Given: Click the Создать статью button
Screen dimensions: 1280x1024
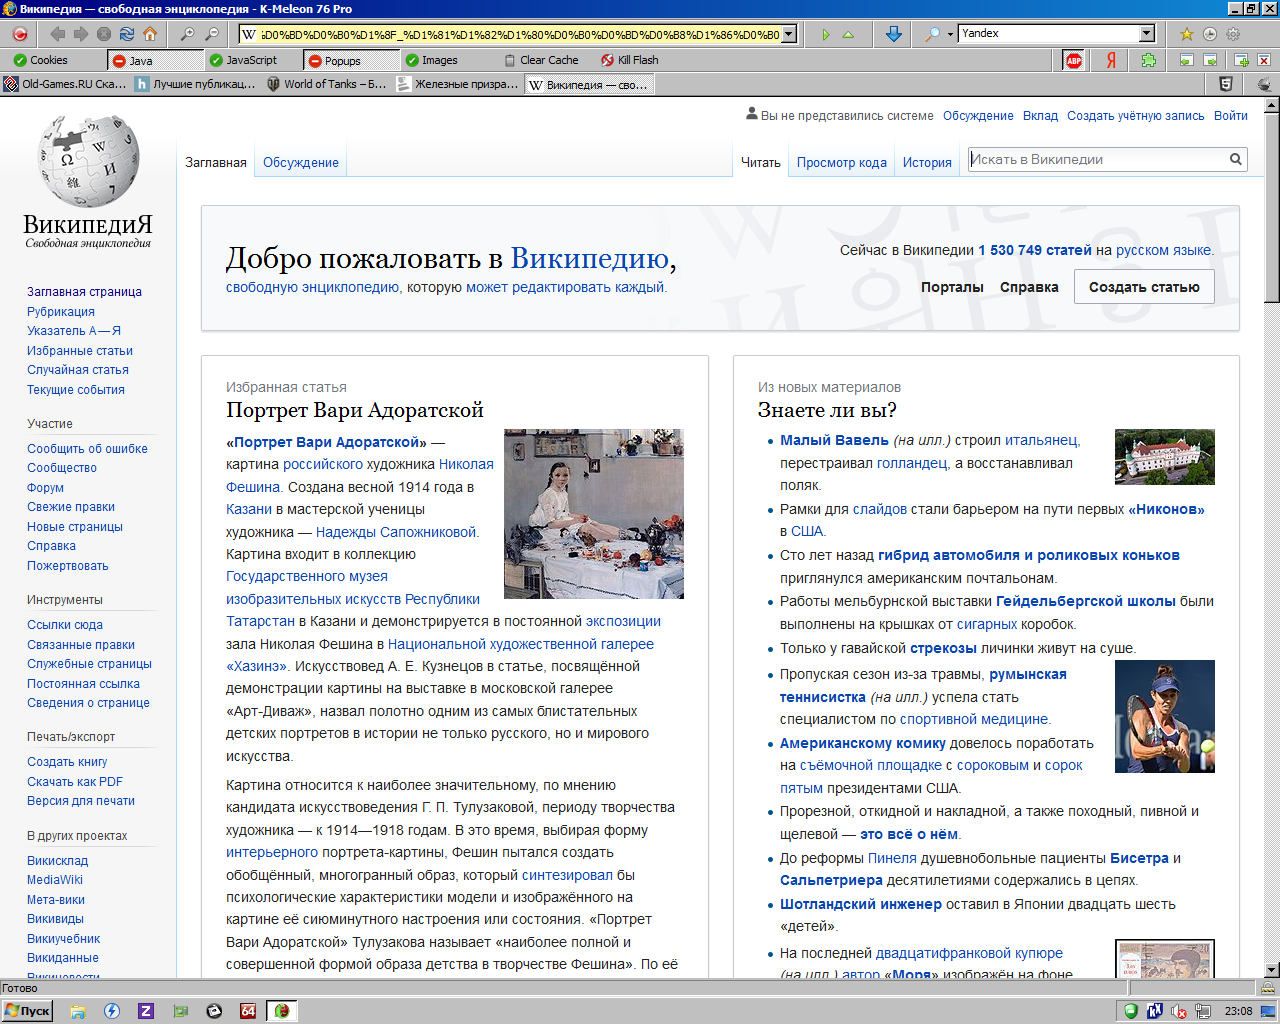Looking at the screenshot, I should pyautogui.click(x=1144, y=287).
